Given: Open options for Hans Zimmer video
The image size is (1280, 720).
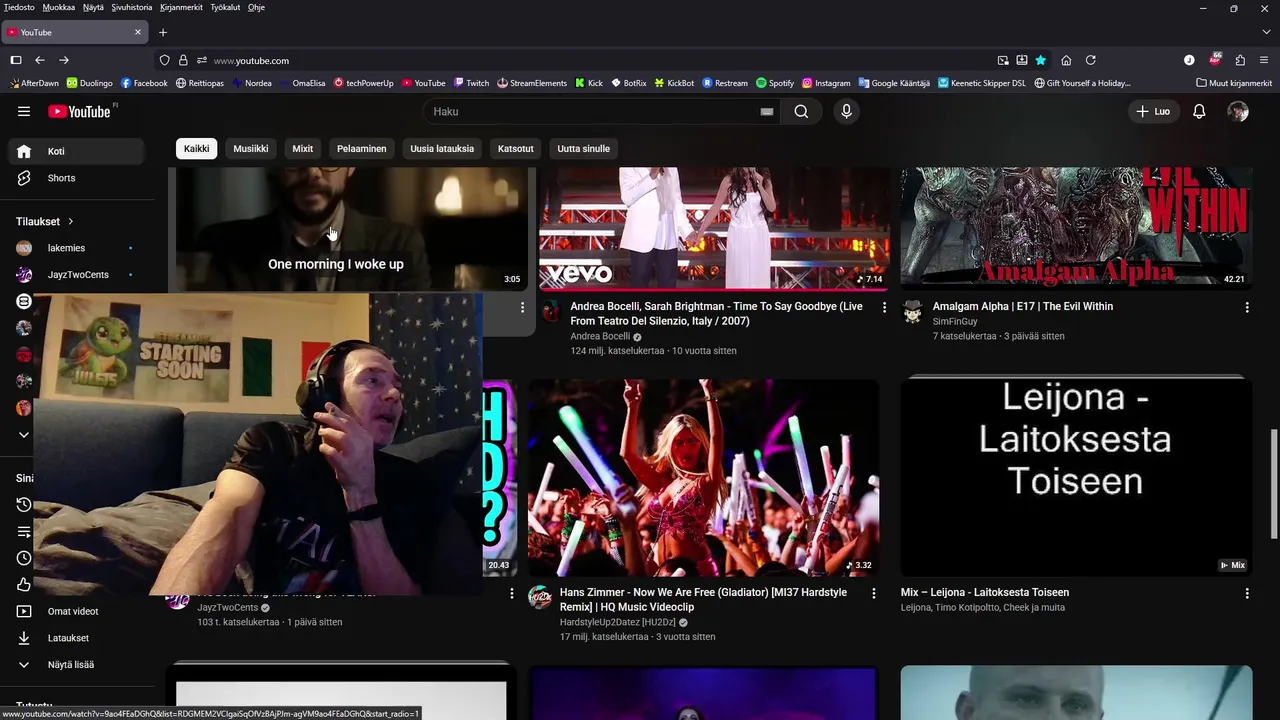Looking at the screenshot, I should pos(874,593).
